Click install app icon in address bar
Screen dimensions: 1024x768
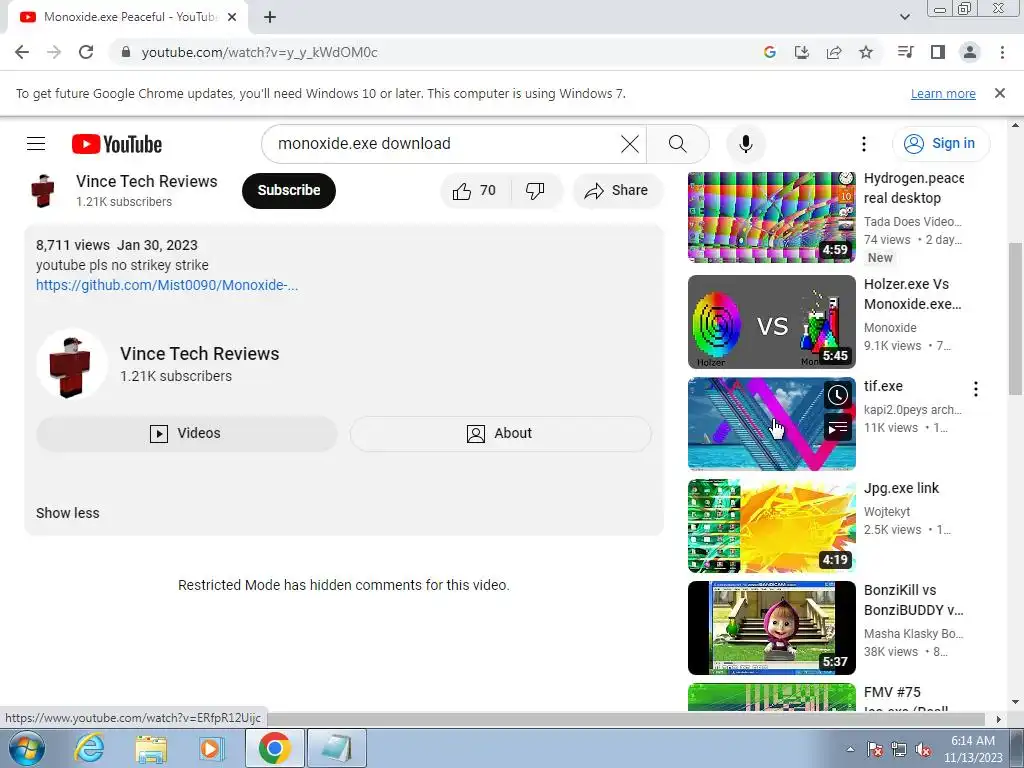coord(802,52)
